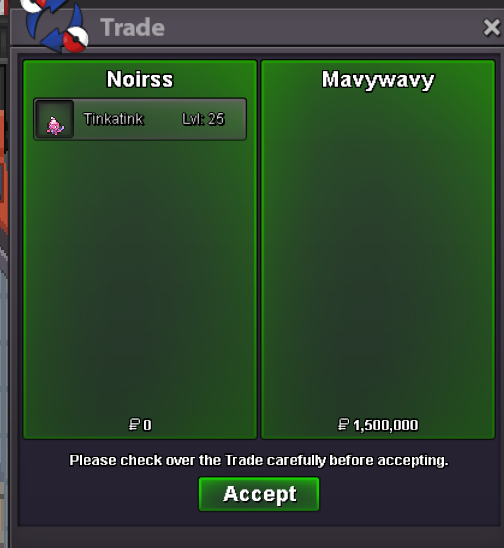This screenshot has height=548, width=504.
Task: Click the Noirss player name
Action: coord(140,79)
